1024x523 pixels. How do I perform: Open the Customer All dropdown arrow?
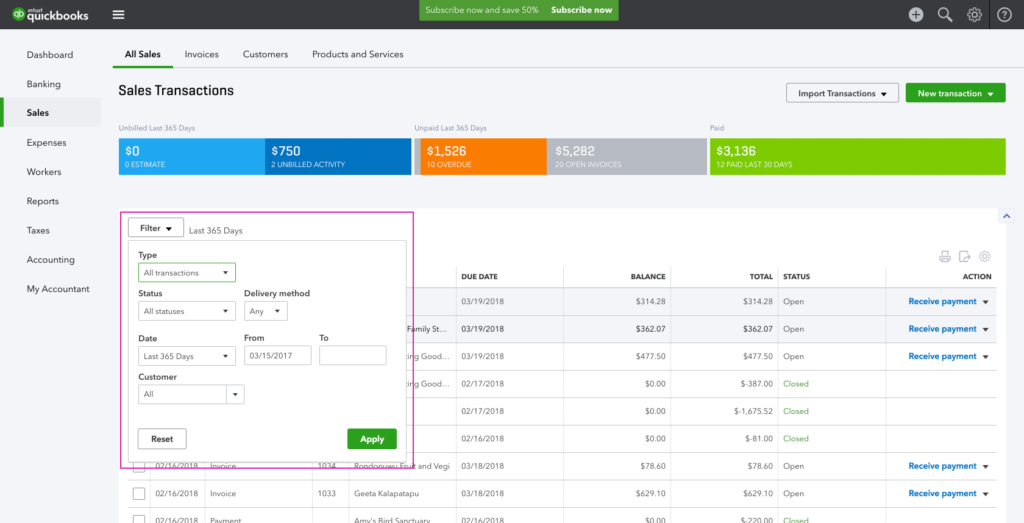coord(235,394)
